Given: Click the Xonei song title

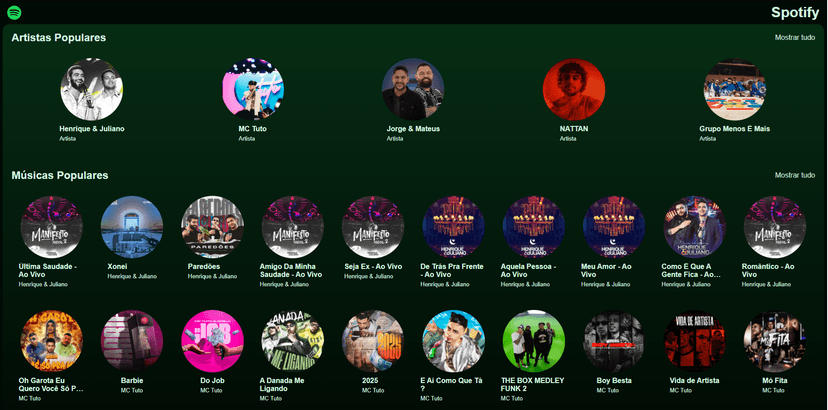Looking at the screenshot, I should pyautogui.click(x=117, y=266).
